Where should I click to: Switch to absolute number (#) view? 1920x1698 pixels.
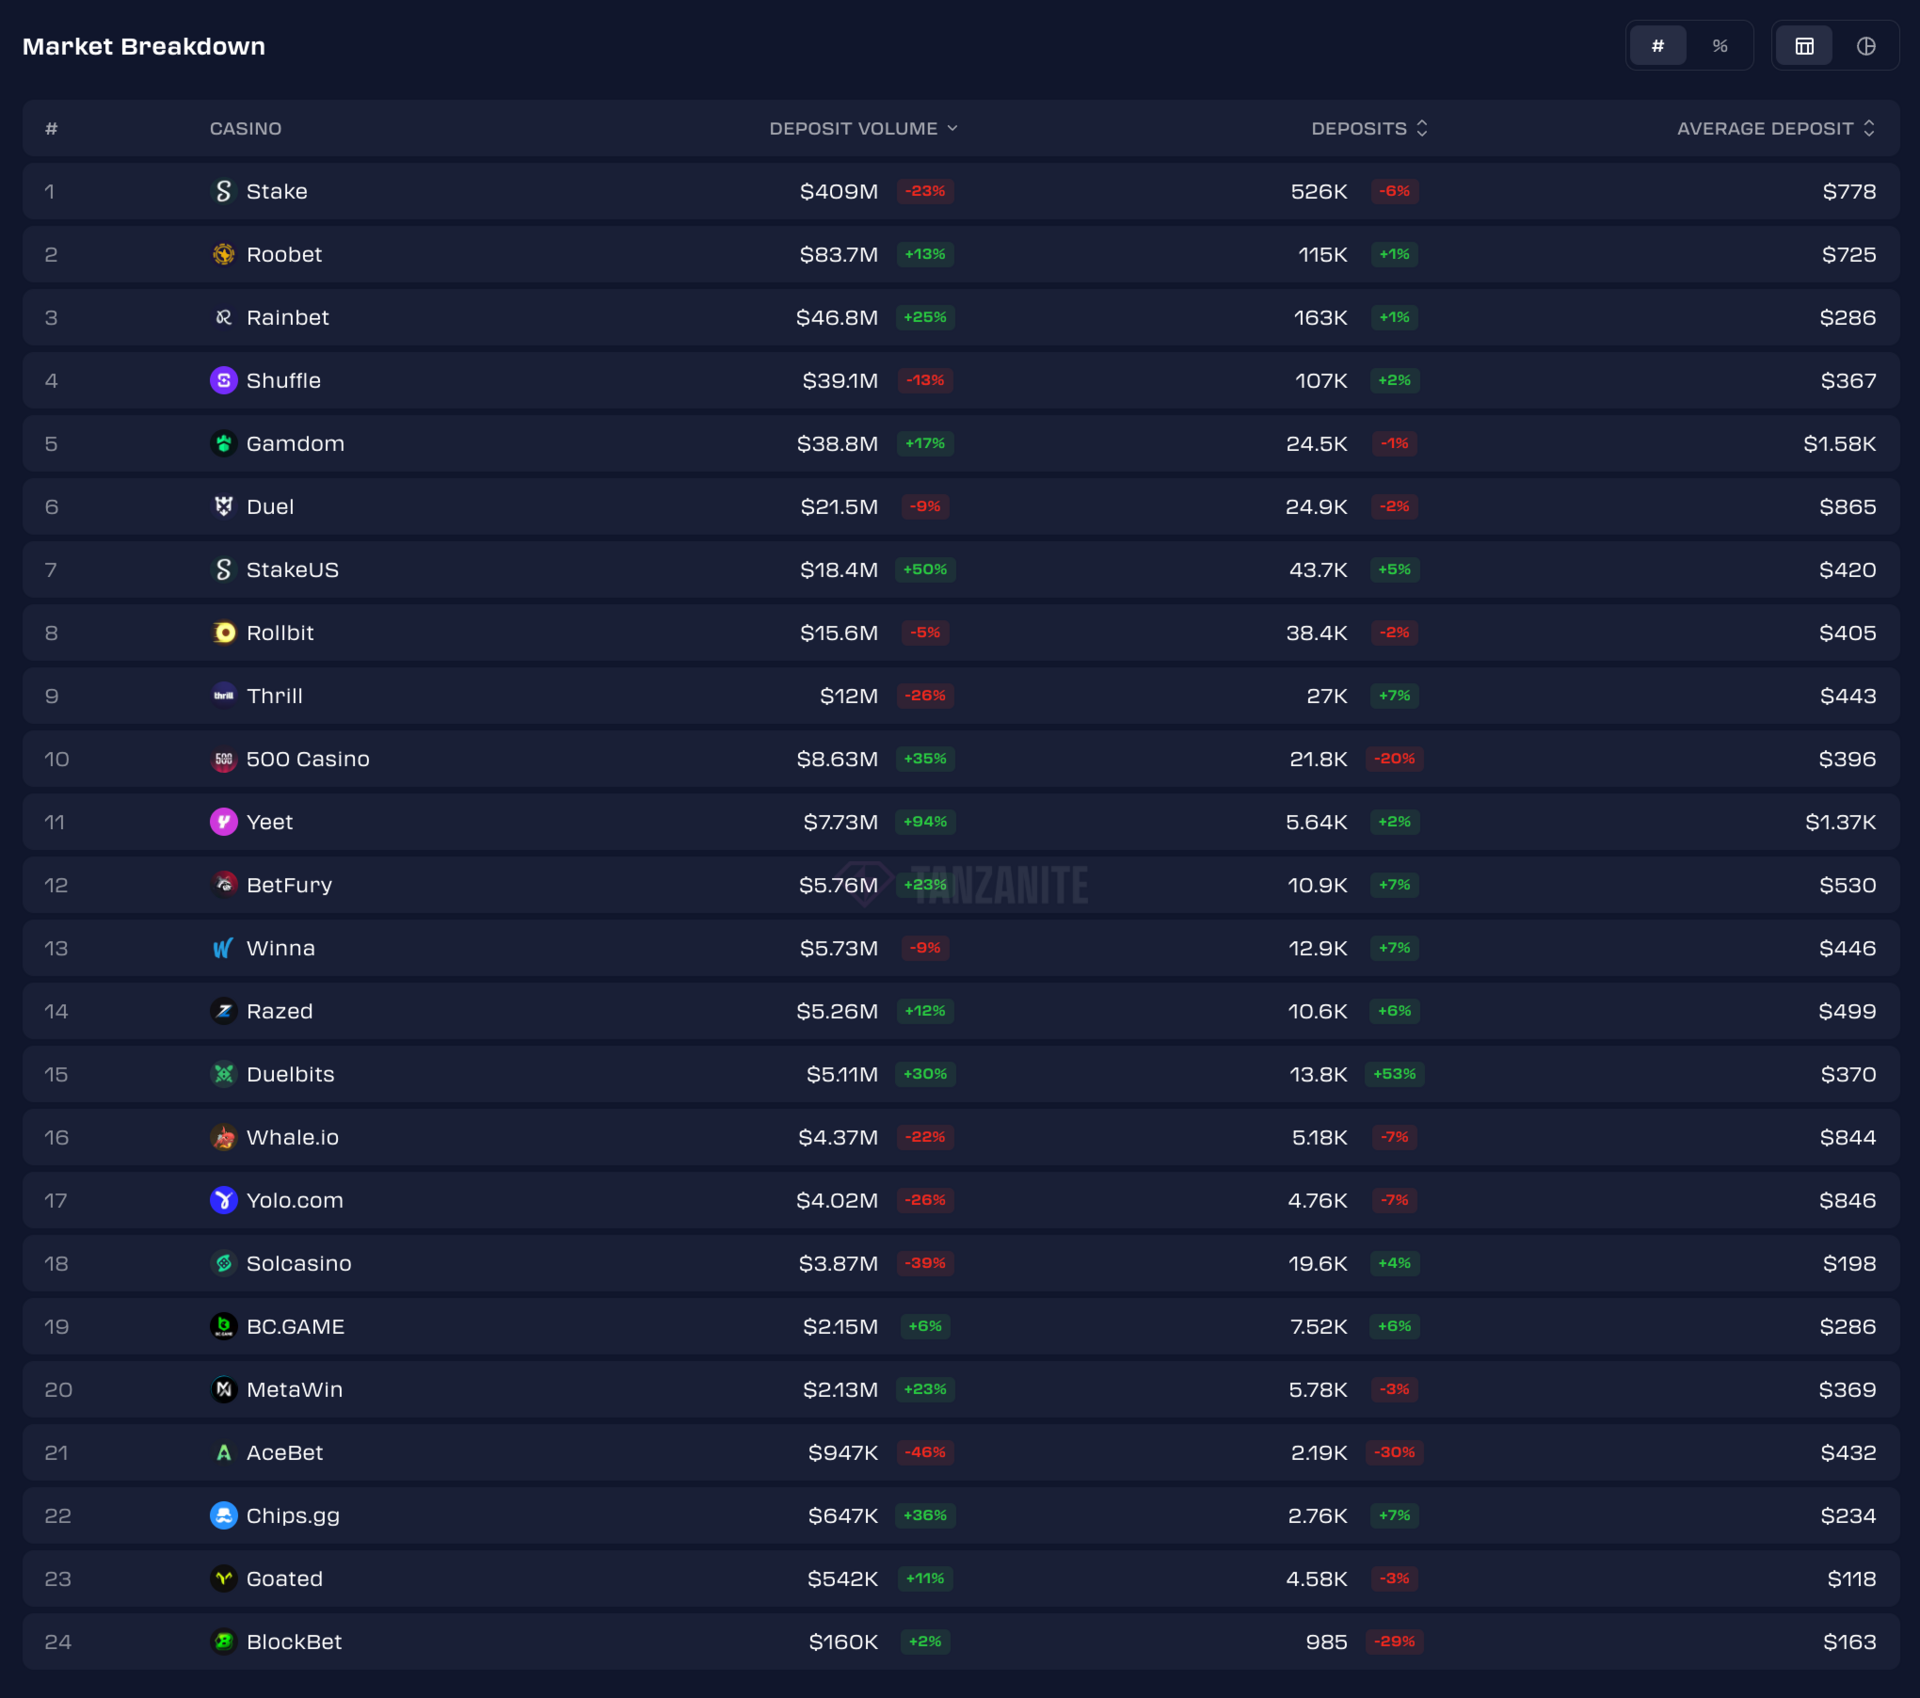click(1657, 46)
